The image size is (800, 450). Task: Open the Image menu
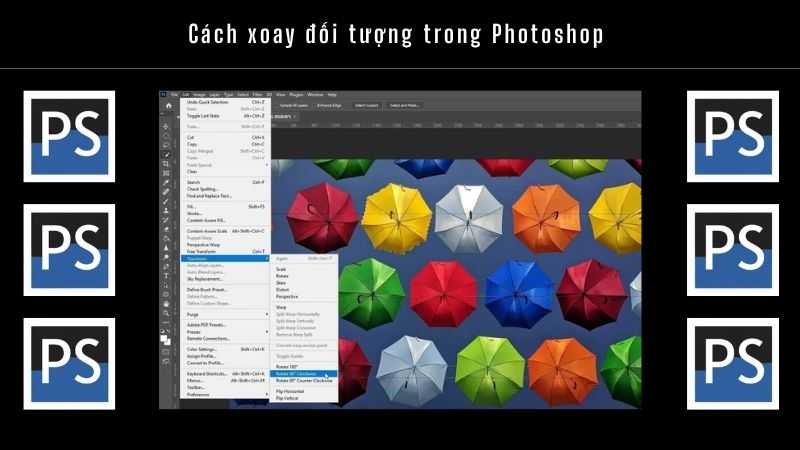point(199,95)
